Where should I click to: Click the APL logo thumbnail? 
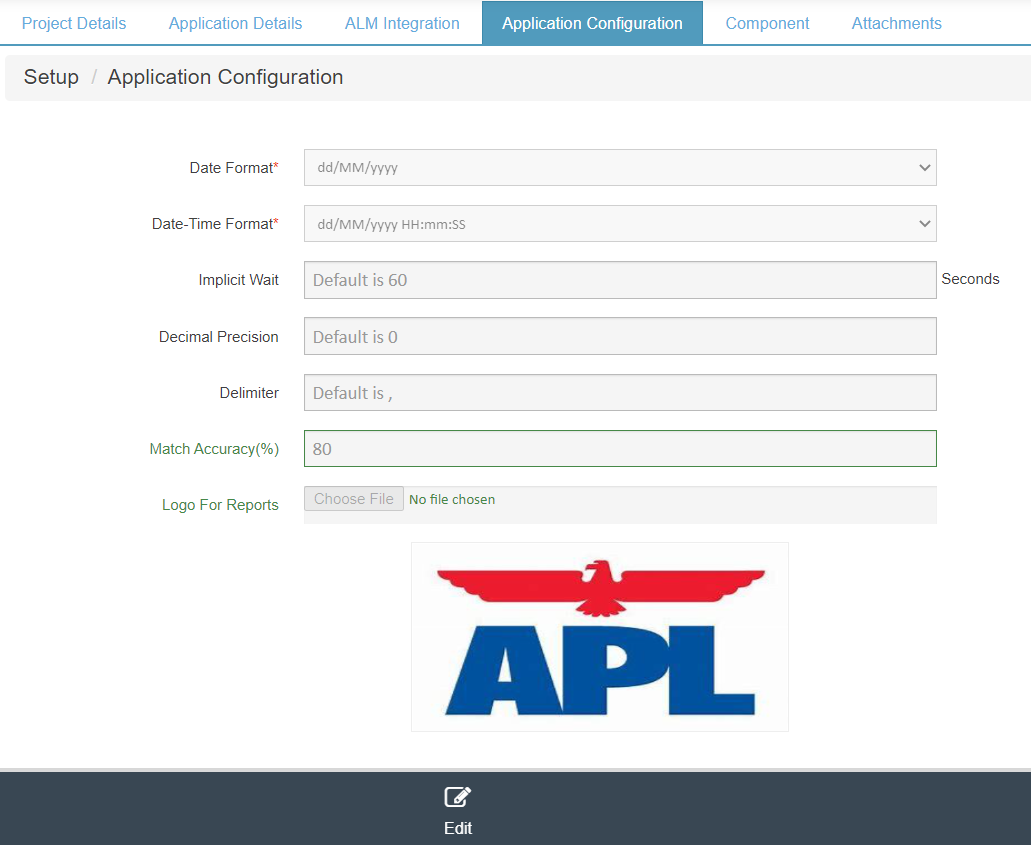click(x=600, y=637)
